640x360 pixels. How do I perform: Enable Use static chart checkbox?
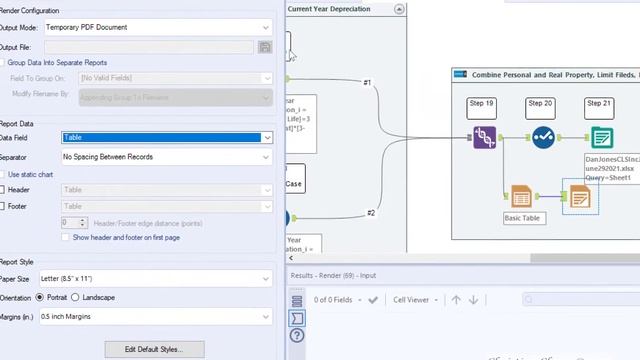(2, 174)
